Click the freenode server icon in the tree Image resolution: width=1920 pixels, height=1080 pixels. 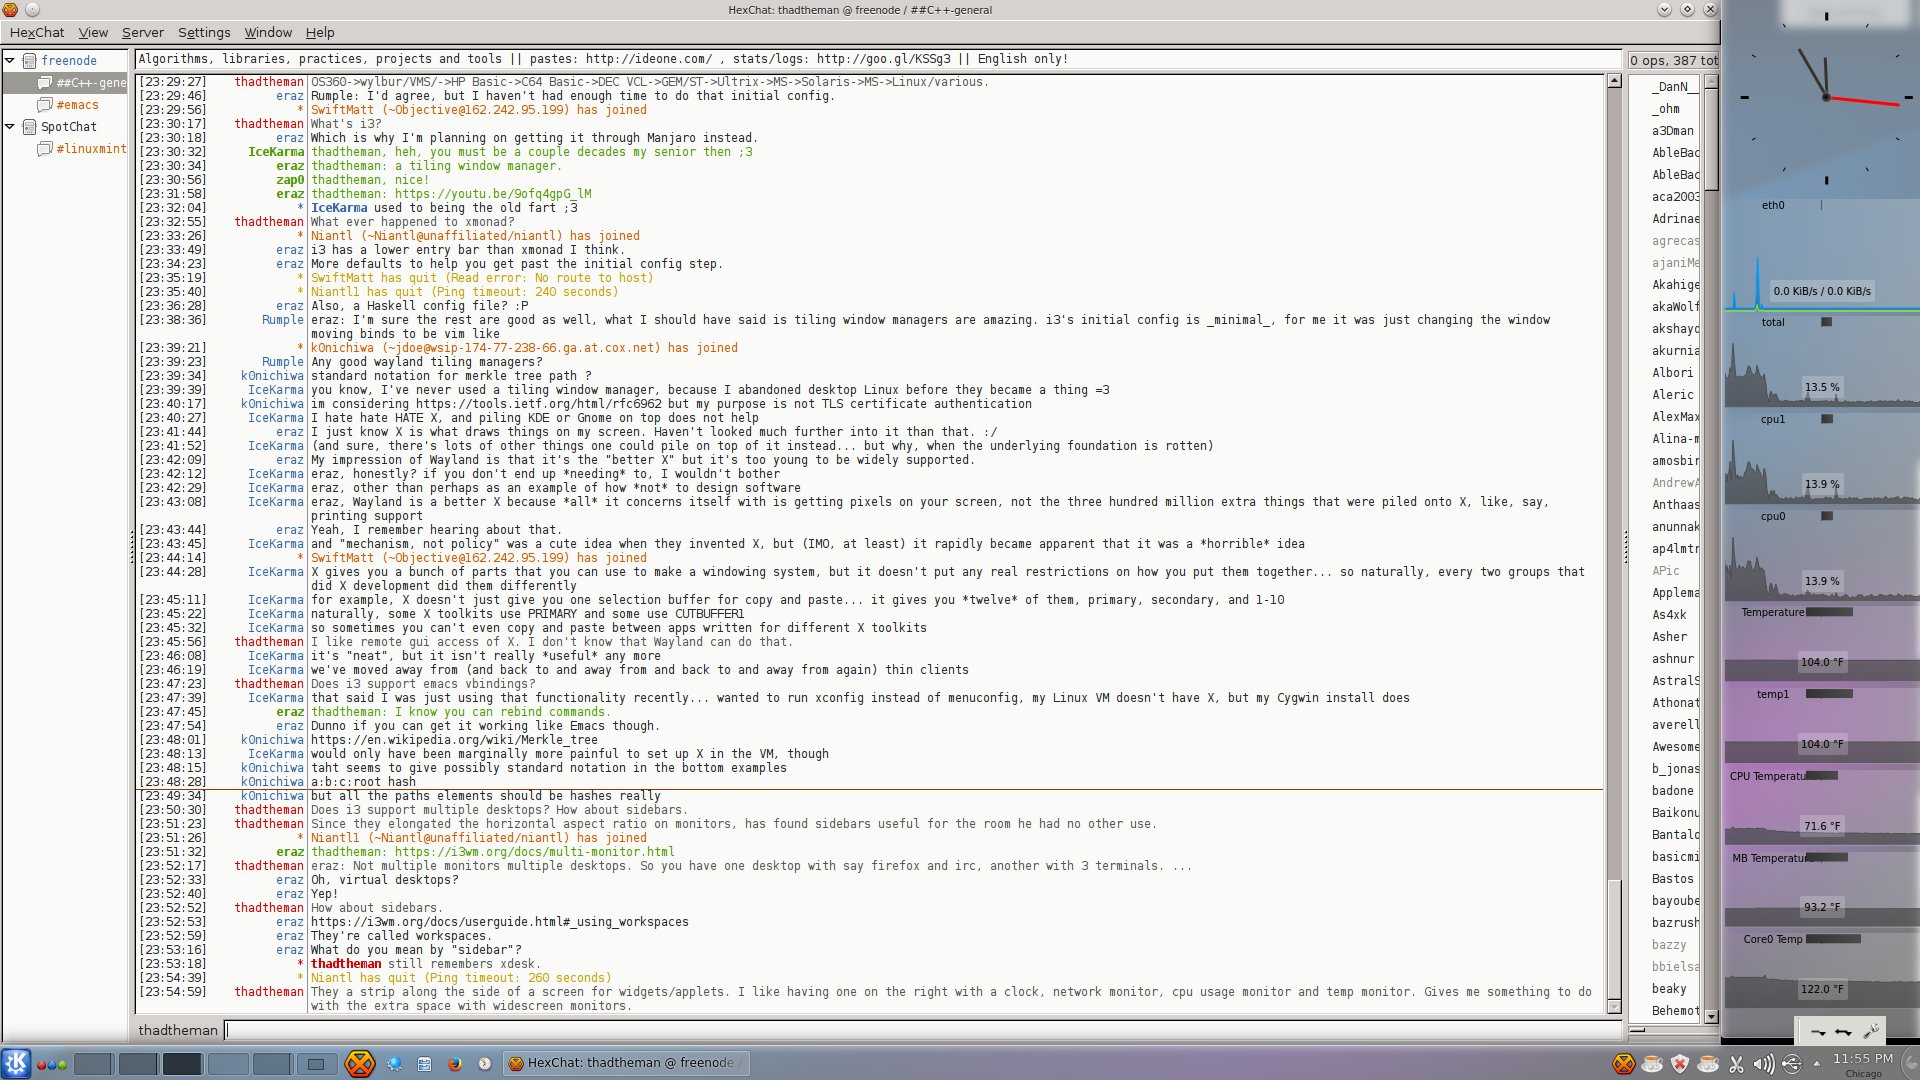[30, 61]
